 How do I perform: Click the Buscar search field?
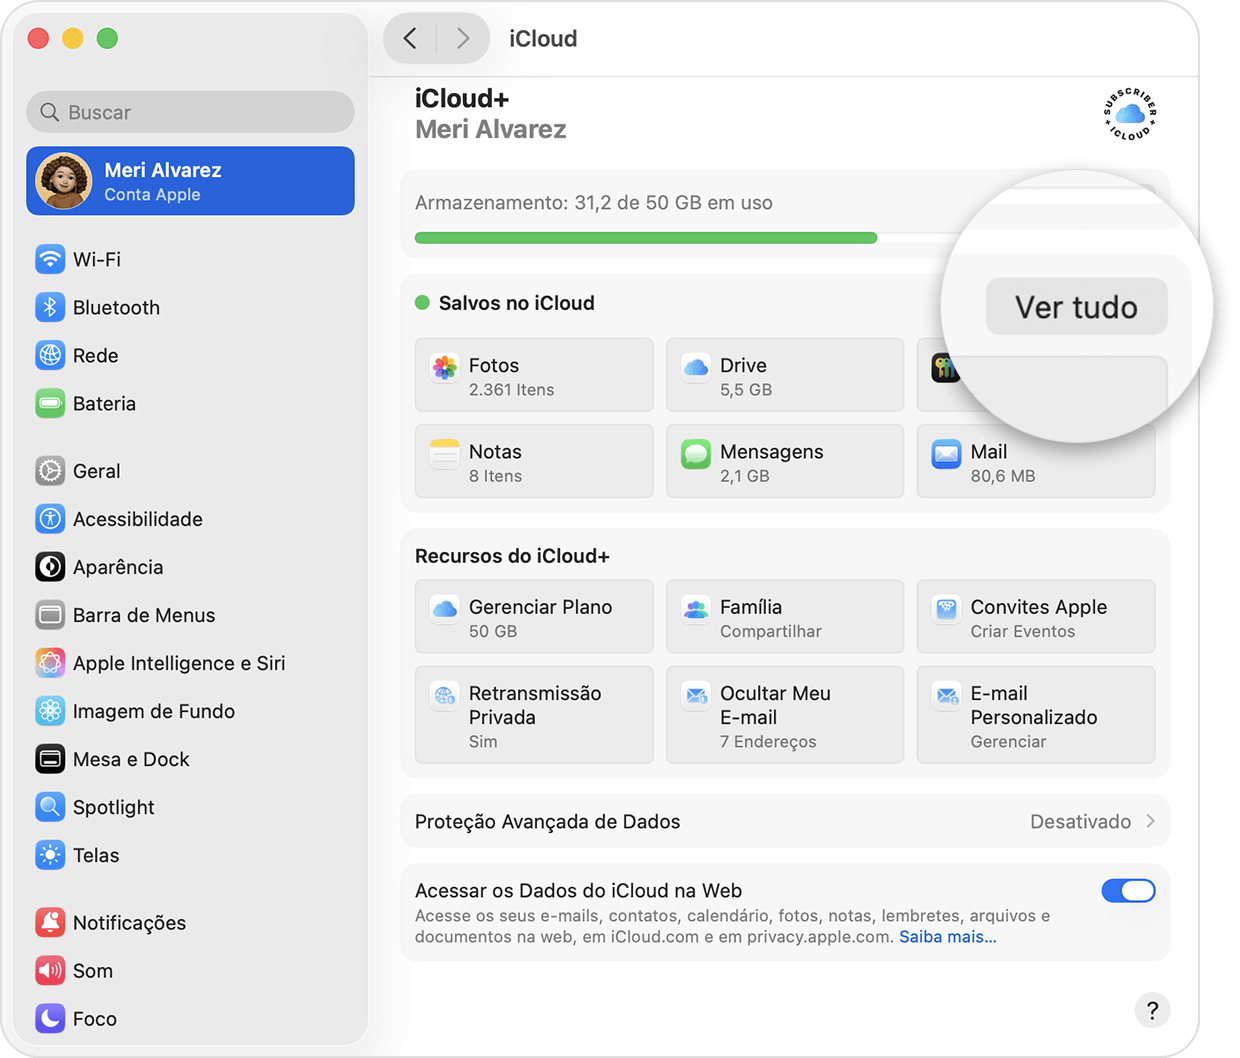190,112
